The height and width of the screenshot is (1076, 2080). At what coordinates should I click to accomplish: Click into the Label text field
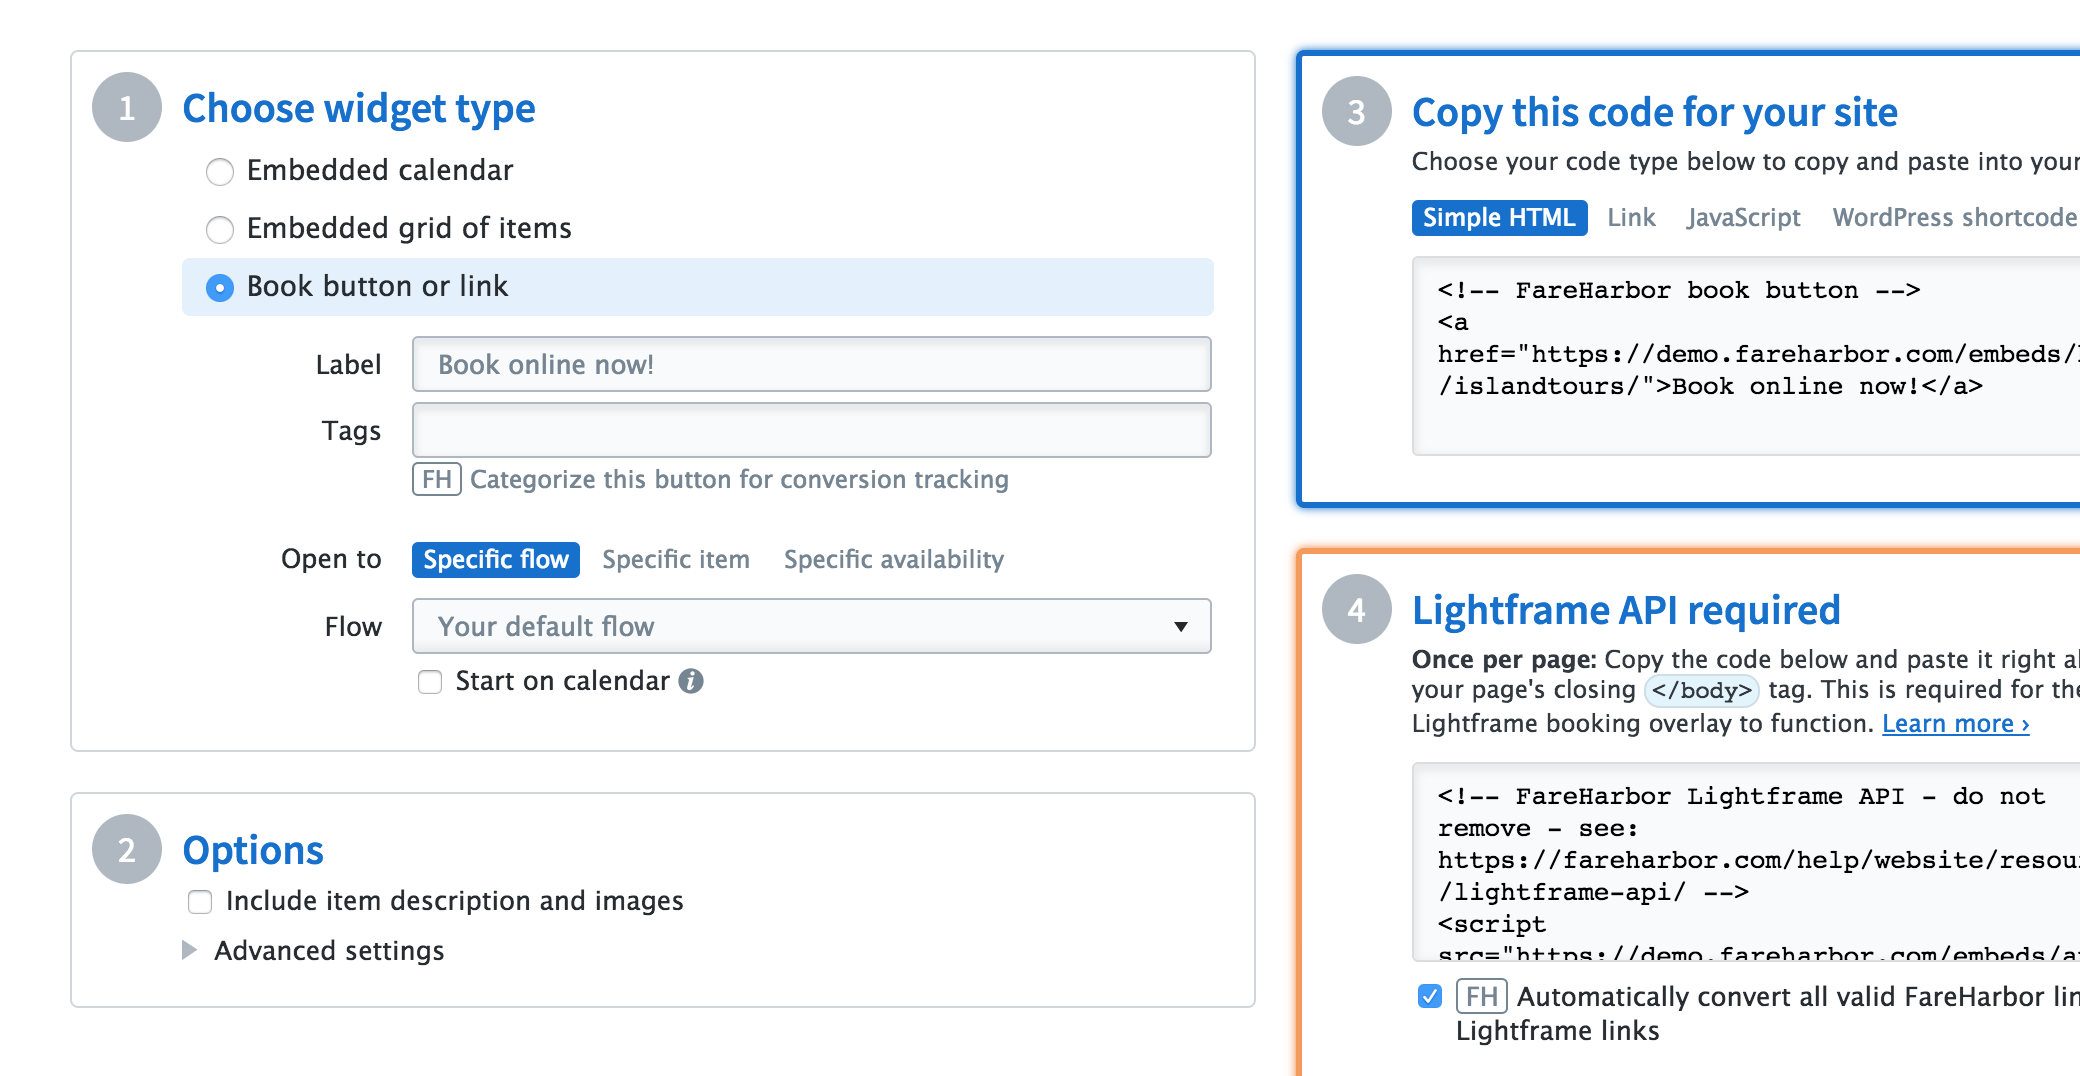[811, 364]
